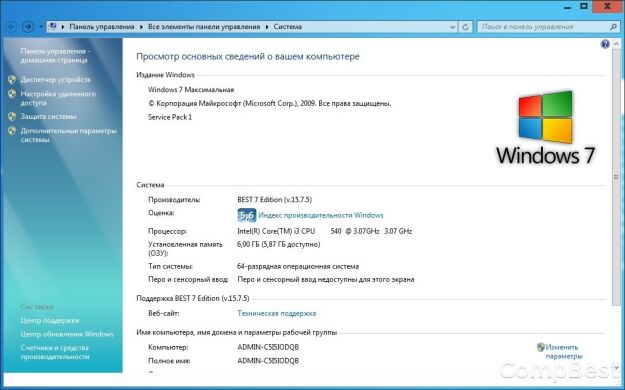This screenshot has height=390, width=625.
Task: Open recent pages dropdown next to forward arrow
Action: tap(41, 27)
